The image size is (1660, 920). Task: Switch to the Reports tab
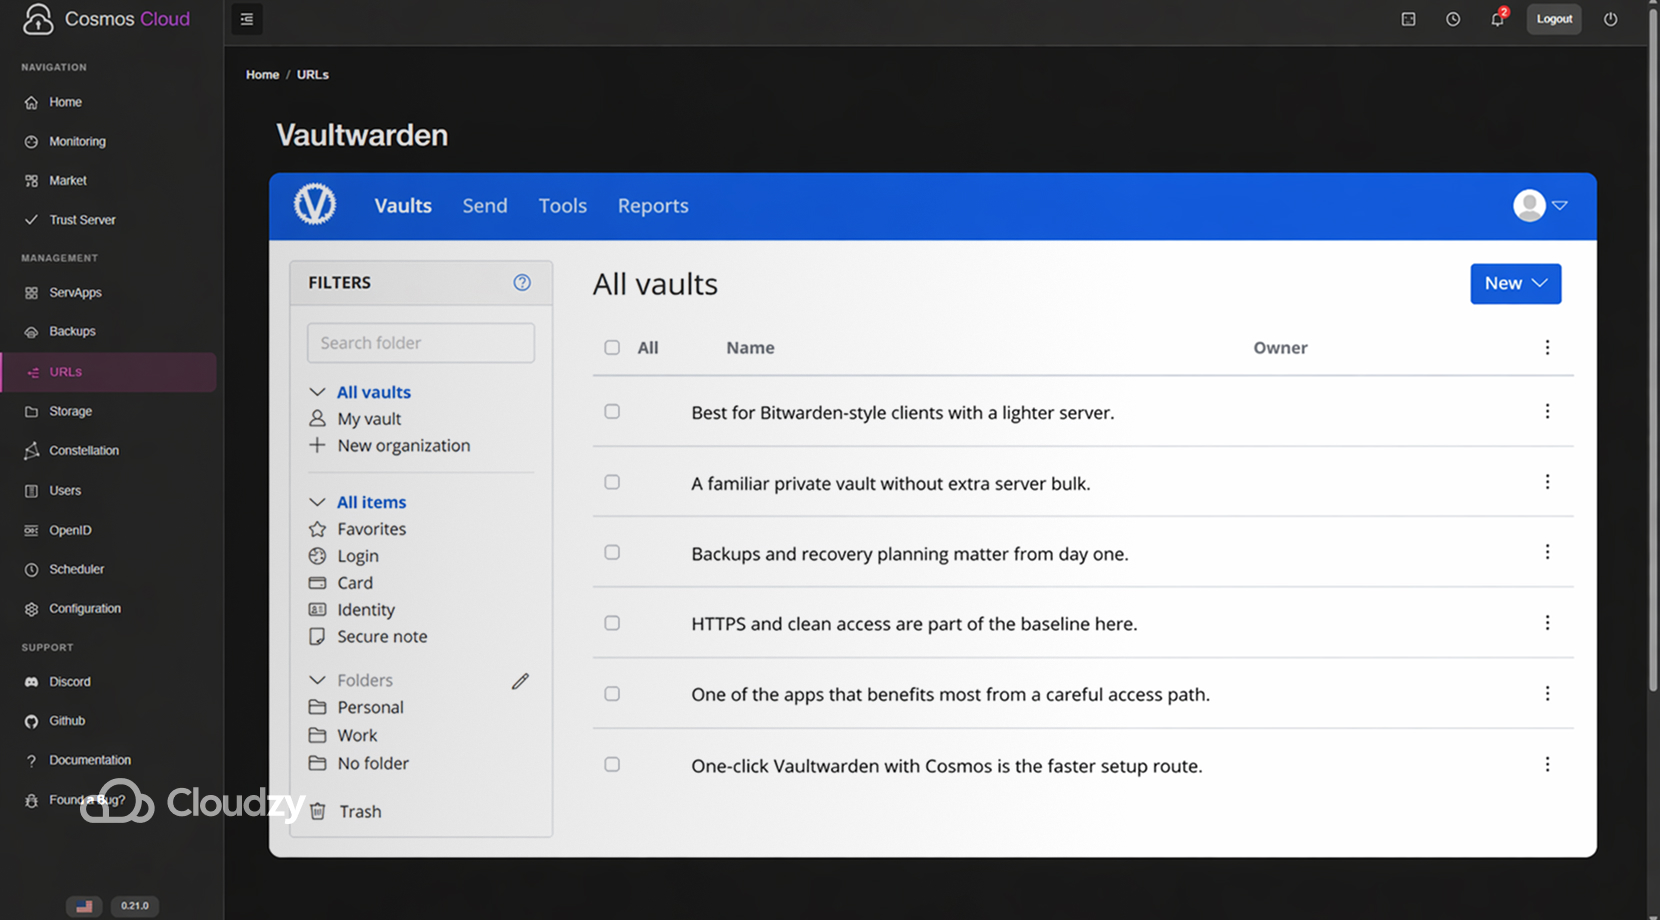coord(652,205)
